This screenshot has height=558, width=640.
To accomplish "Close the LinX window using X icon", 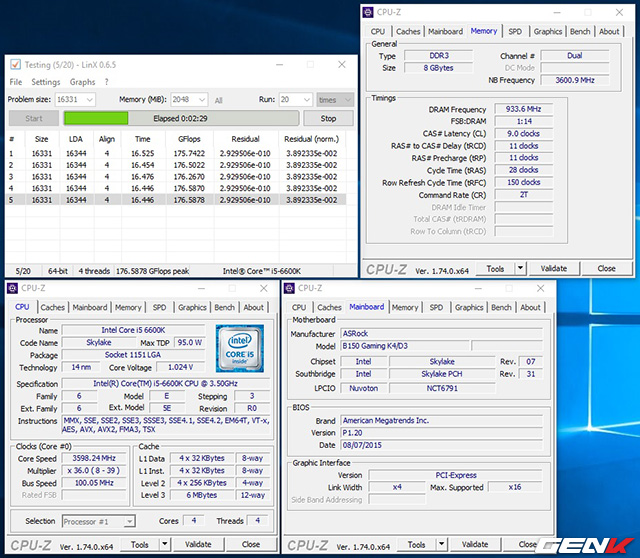I will coord(341,65).
